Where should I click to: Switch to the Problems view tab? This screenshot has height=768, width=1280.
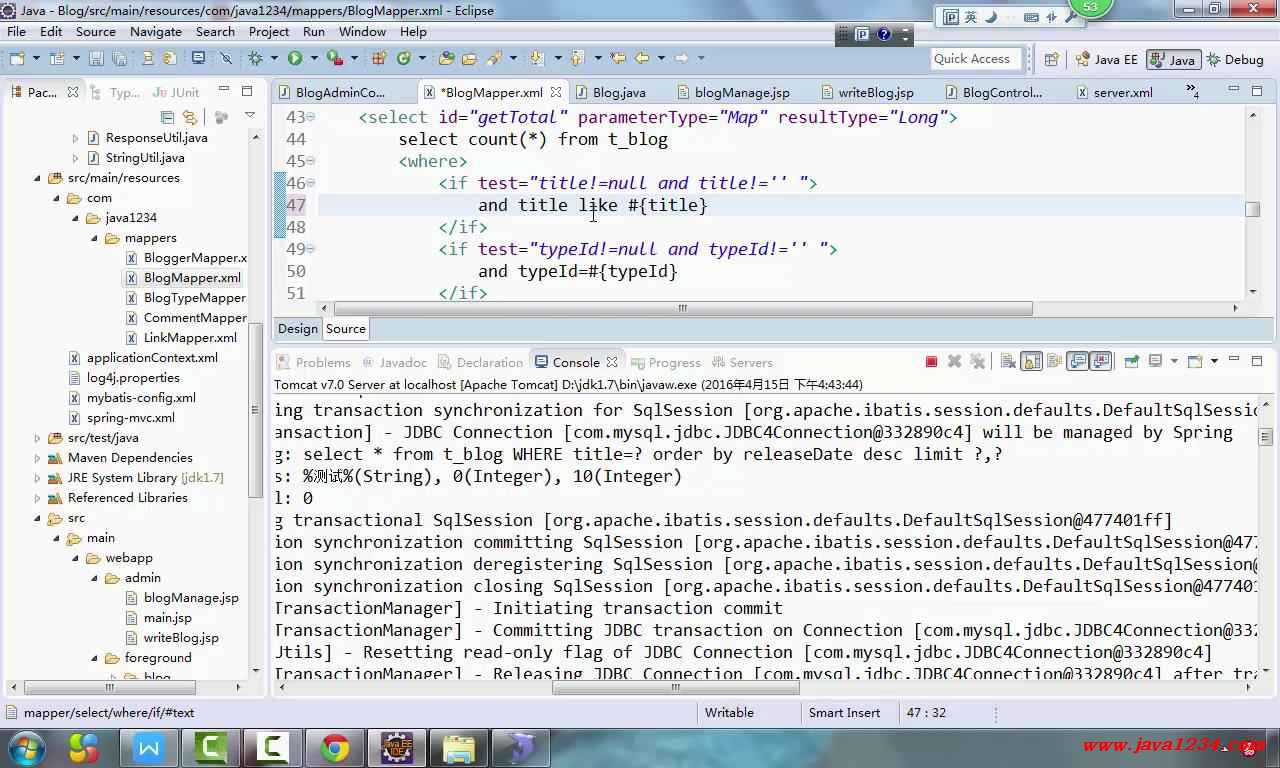click(x=314, y=362)
